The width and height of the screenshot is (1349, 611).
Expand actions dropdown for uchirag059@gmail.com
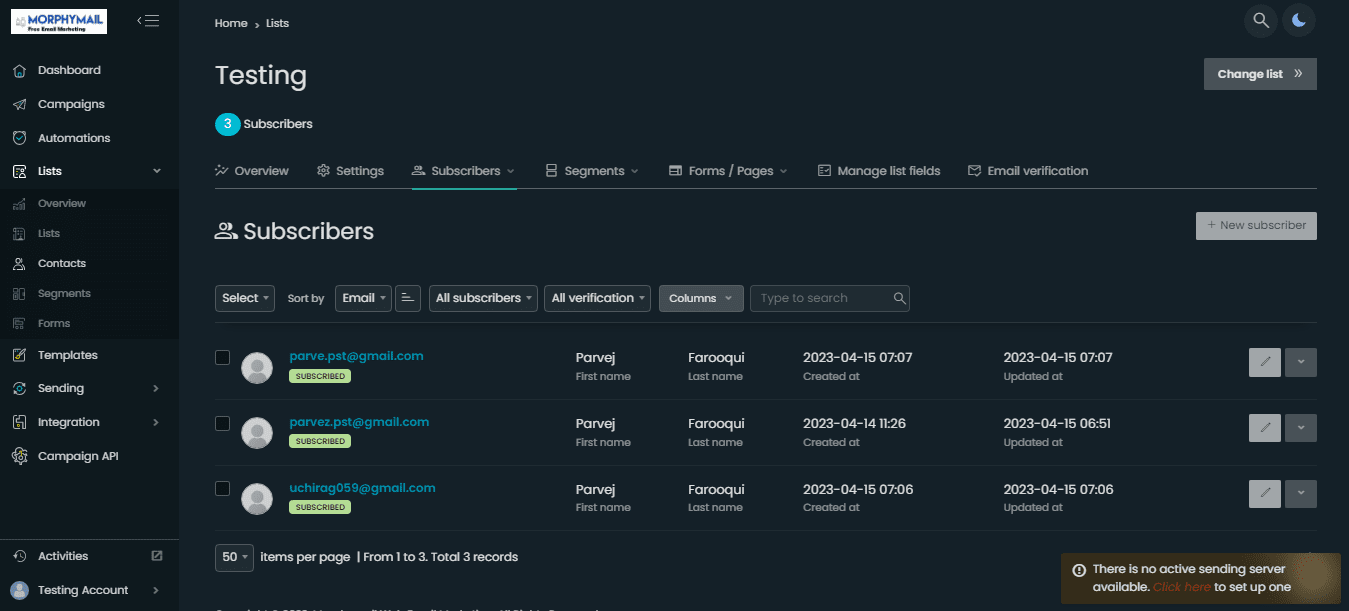click(x=1301, y=494)
